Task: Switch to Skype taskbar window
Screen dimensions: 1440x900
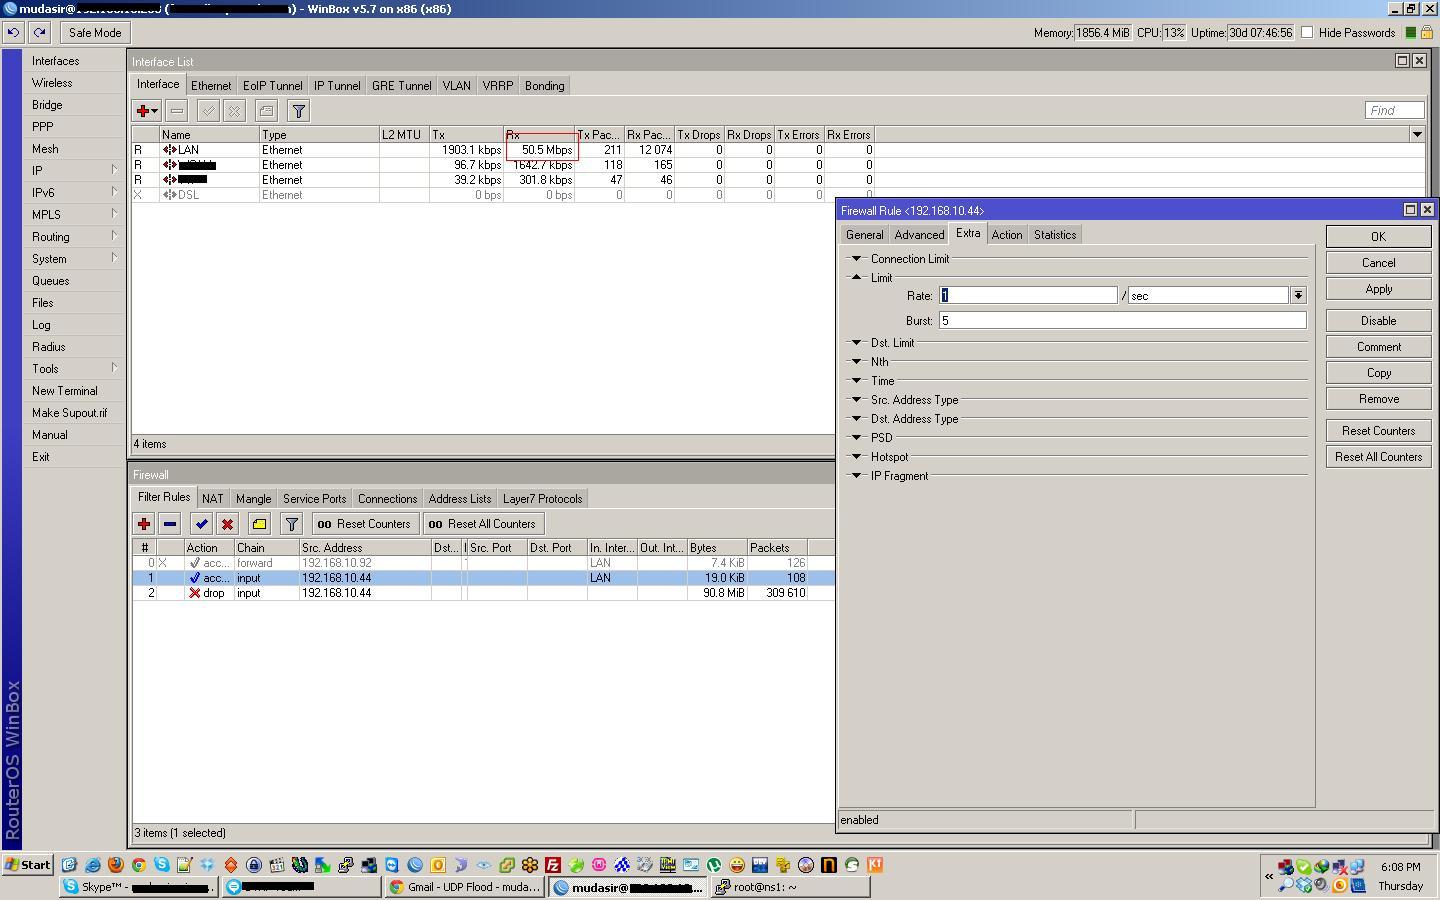Action: point(138,887)
